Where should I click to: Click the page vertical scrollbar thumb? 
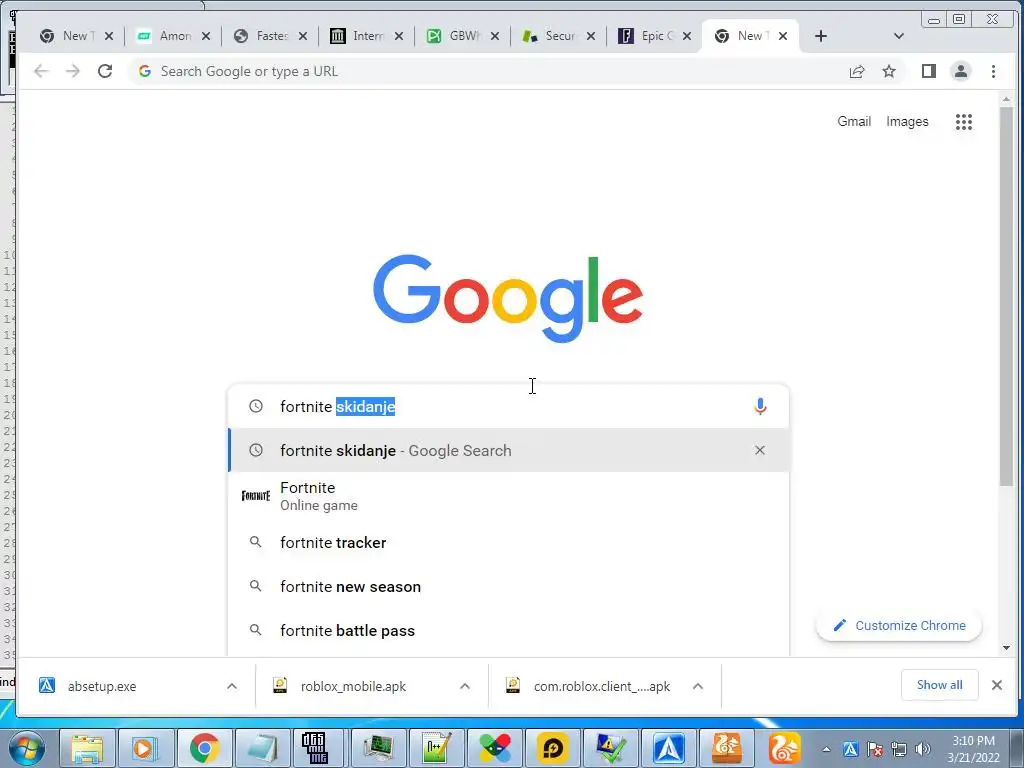click(x=1006, y=295)
